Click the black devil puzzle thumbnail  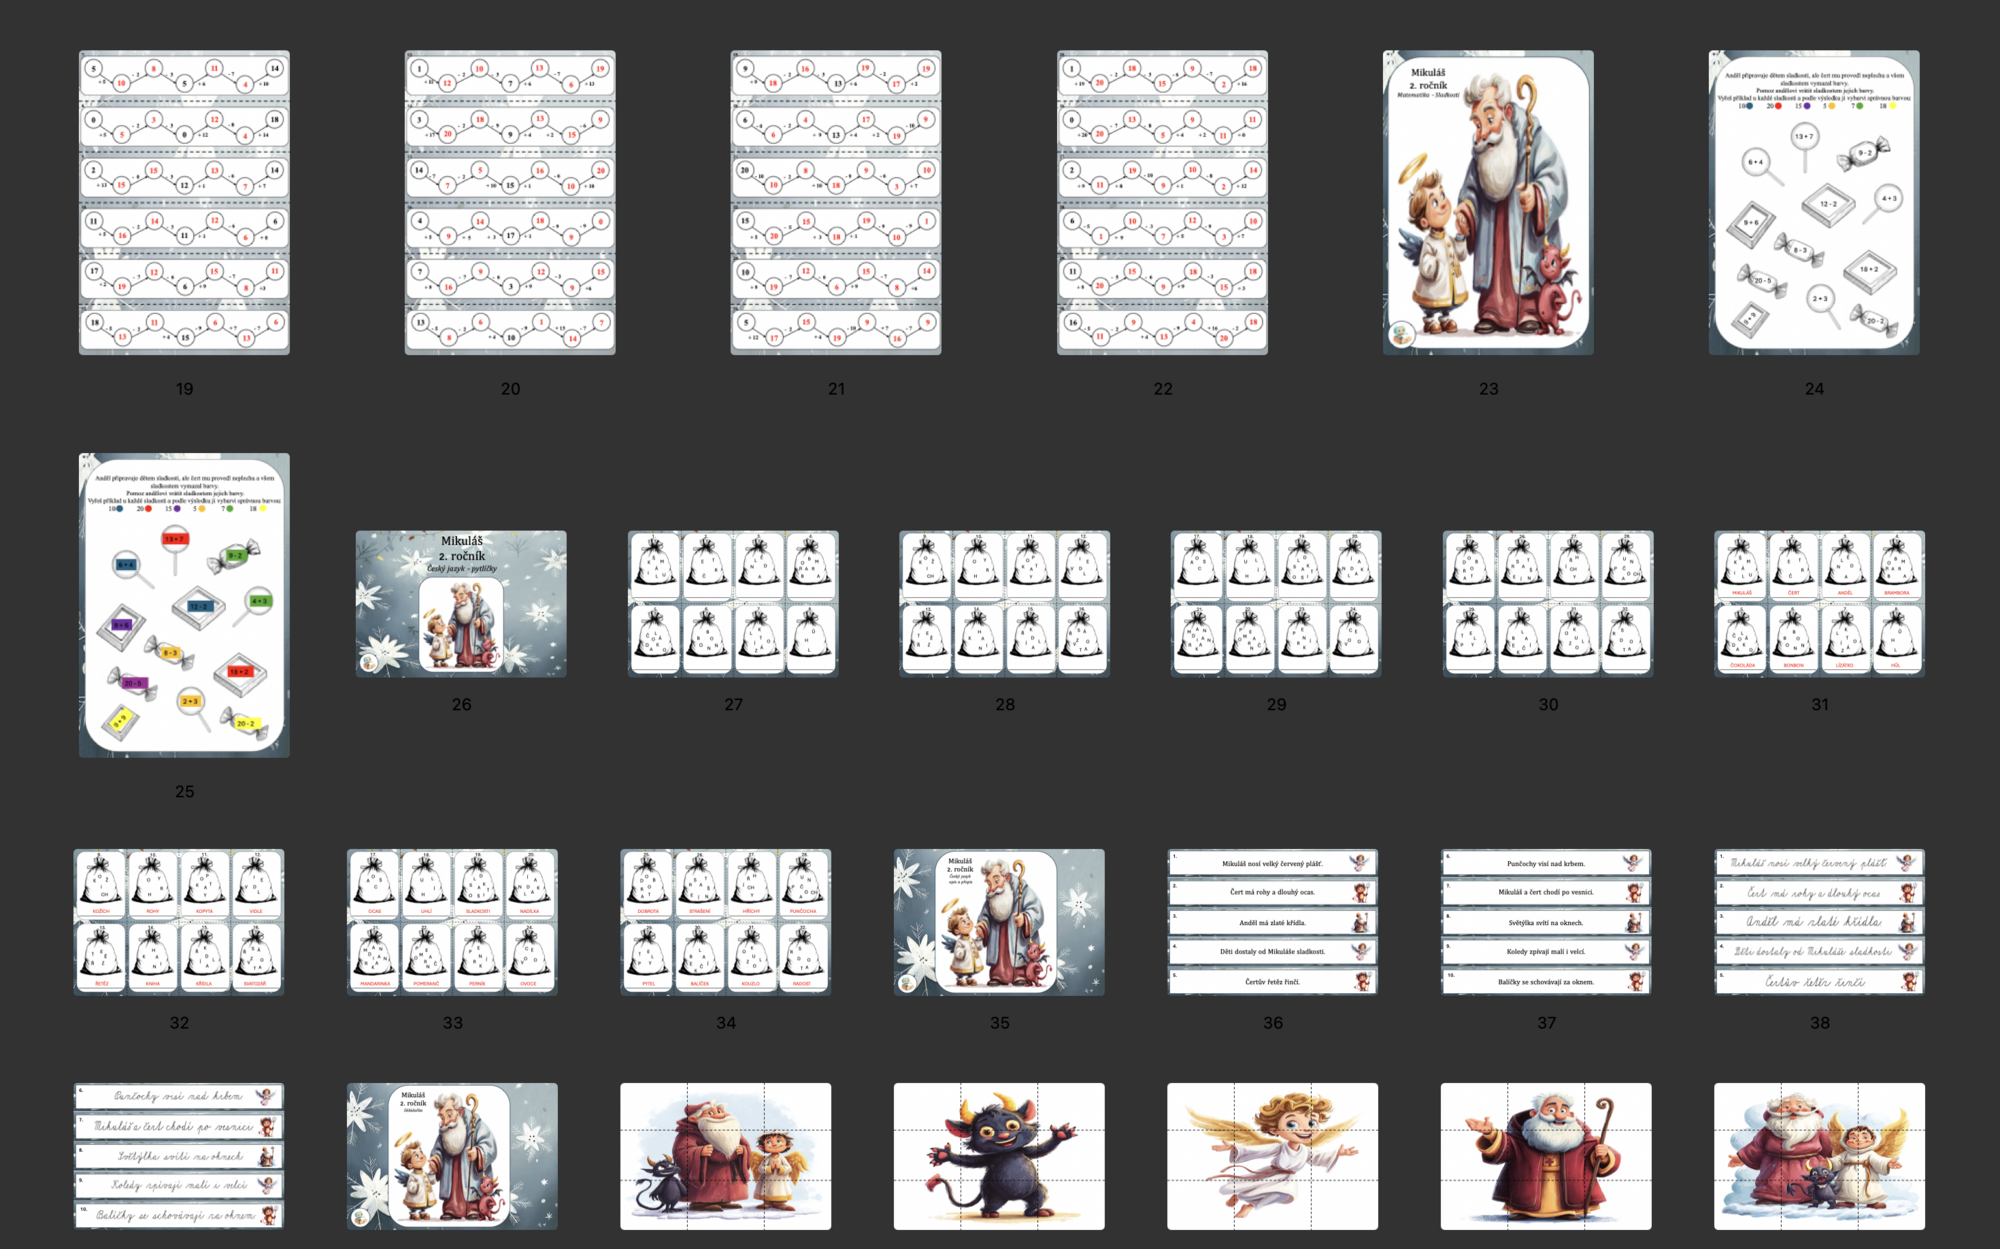tap(999, 1155)
